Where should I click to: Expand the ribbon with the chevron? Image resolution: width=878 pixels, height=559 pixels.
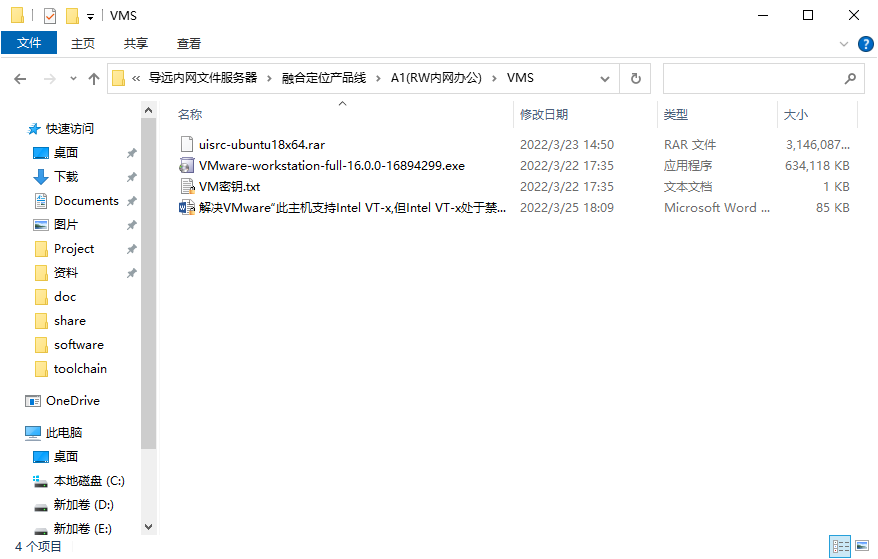(x=844, y=44)
